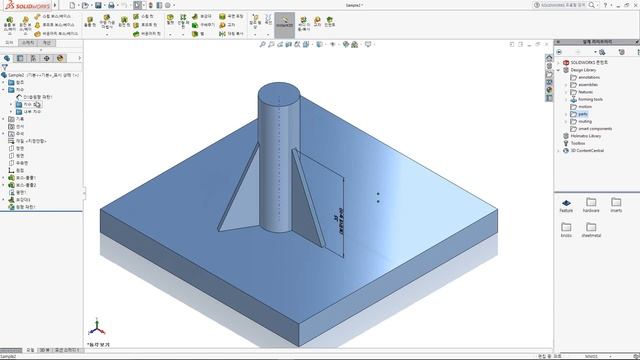Choose the Swept Boss/Base tool
Image resolution: width=640 pixels, height=360 pixels.
(x=53, y=16)
